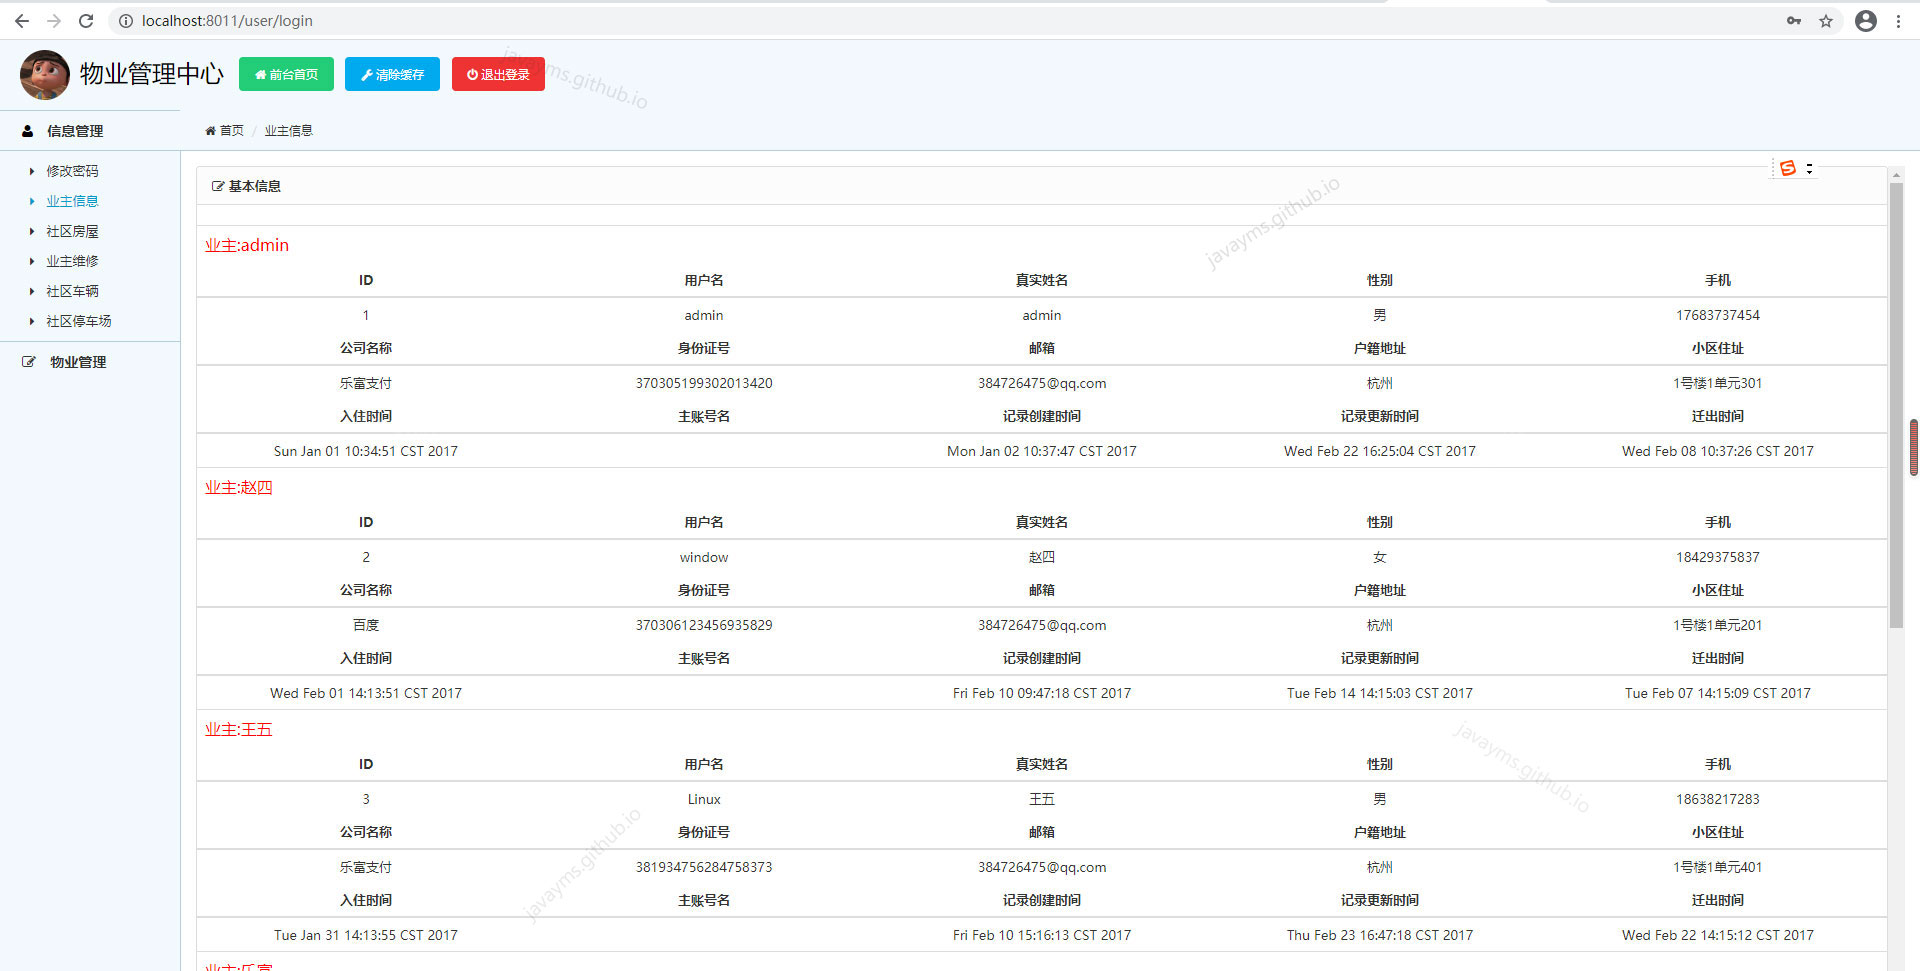Click the power icon on the 退出登录 button

click(470, 74)
